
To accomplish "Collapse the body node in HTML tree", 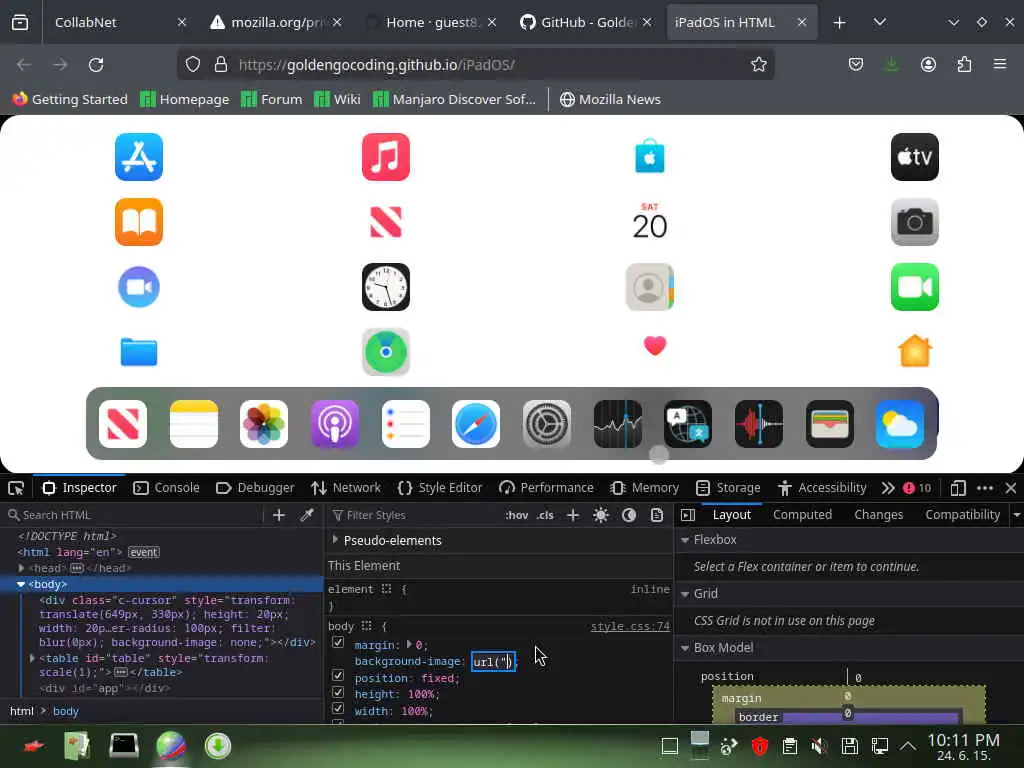I will point(21,584).
